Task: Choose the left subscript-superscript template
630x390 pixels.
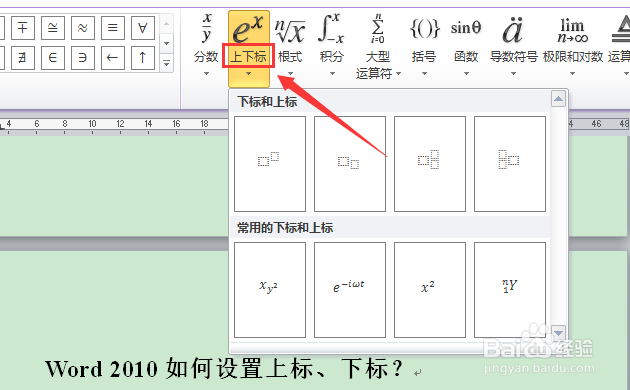Action: 510,164
